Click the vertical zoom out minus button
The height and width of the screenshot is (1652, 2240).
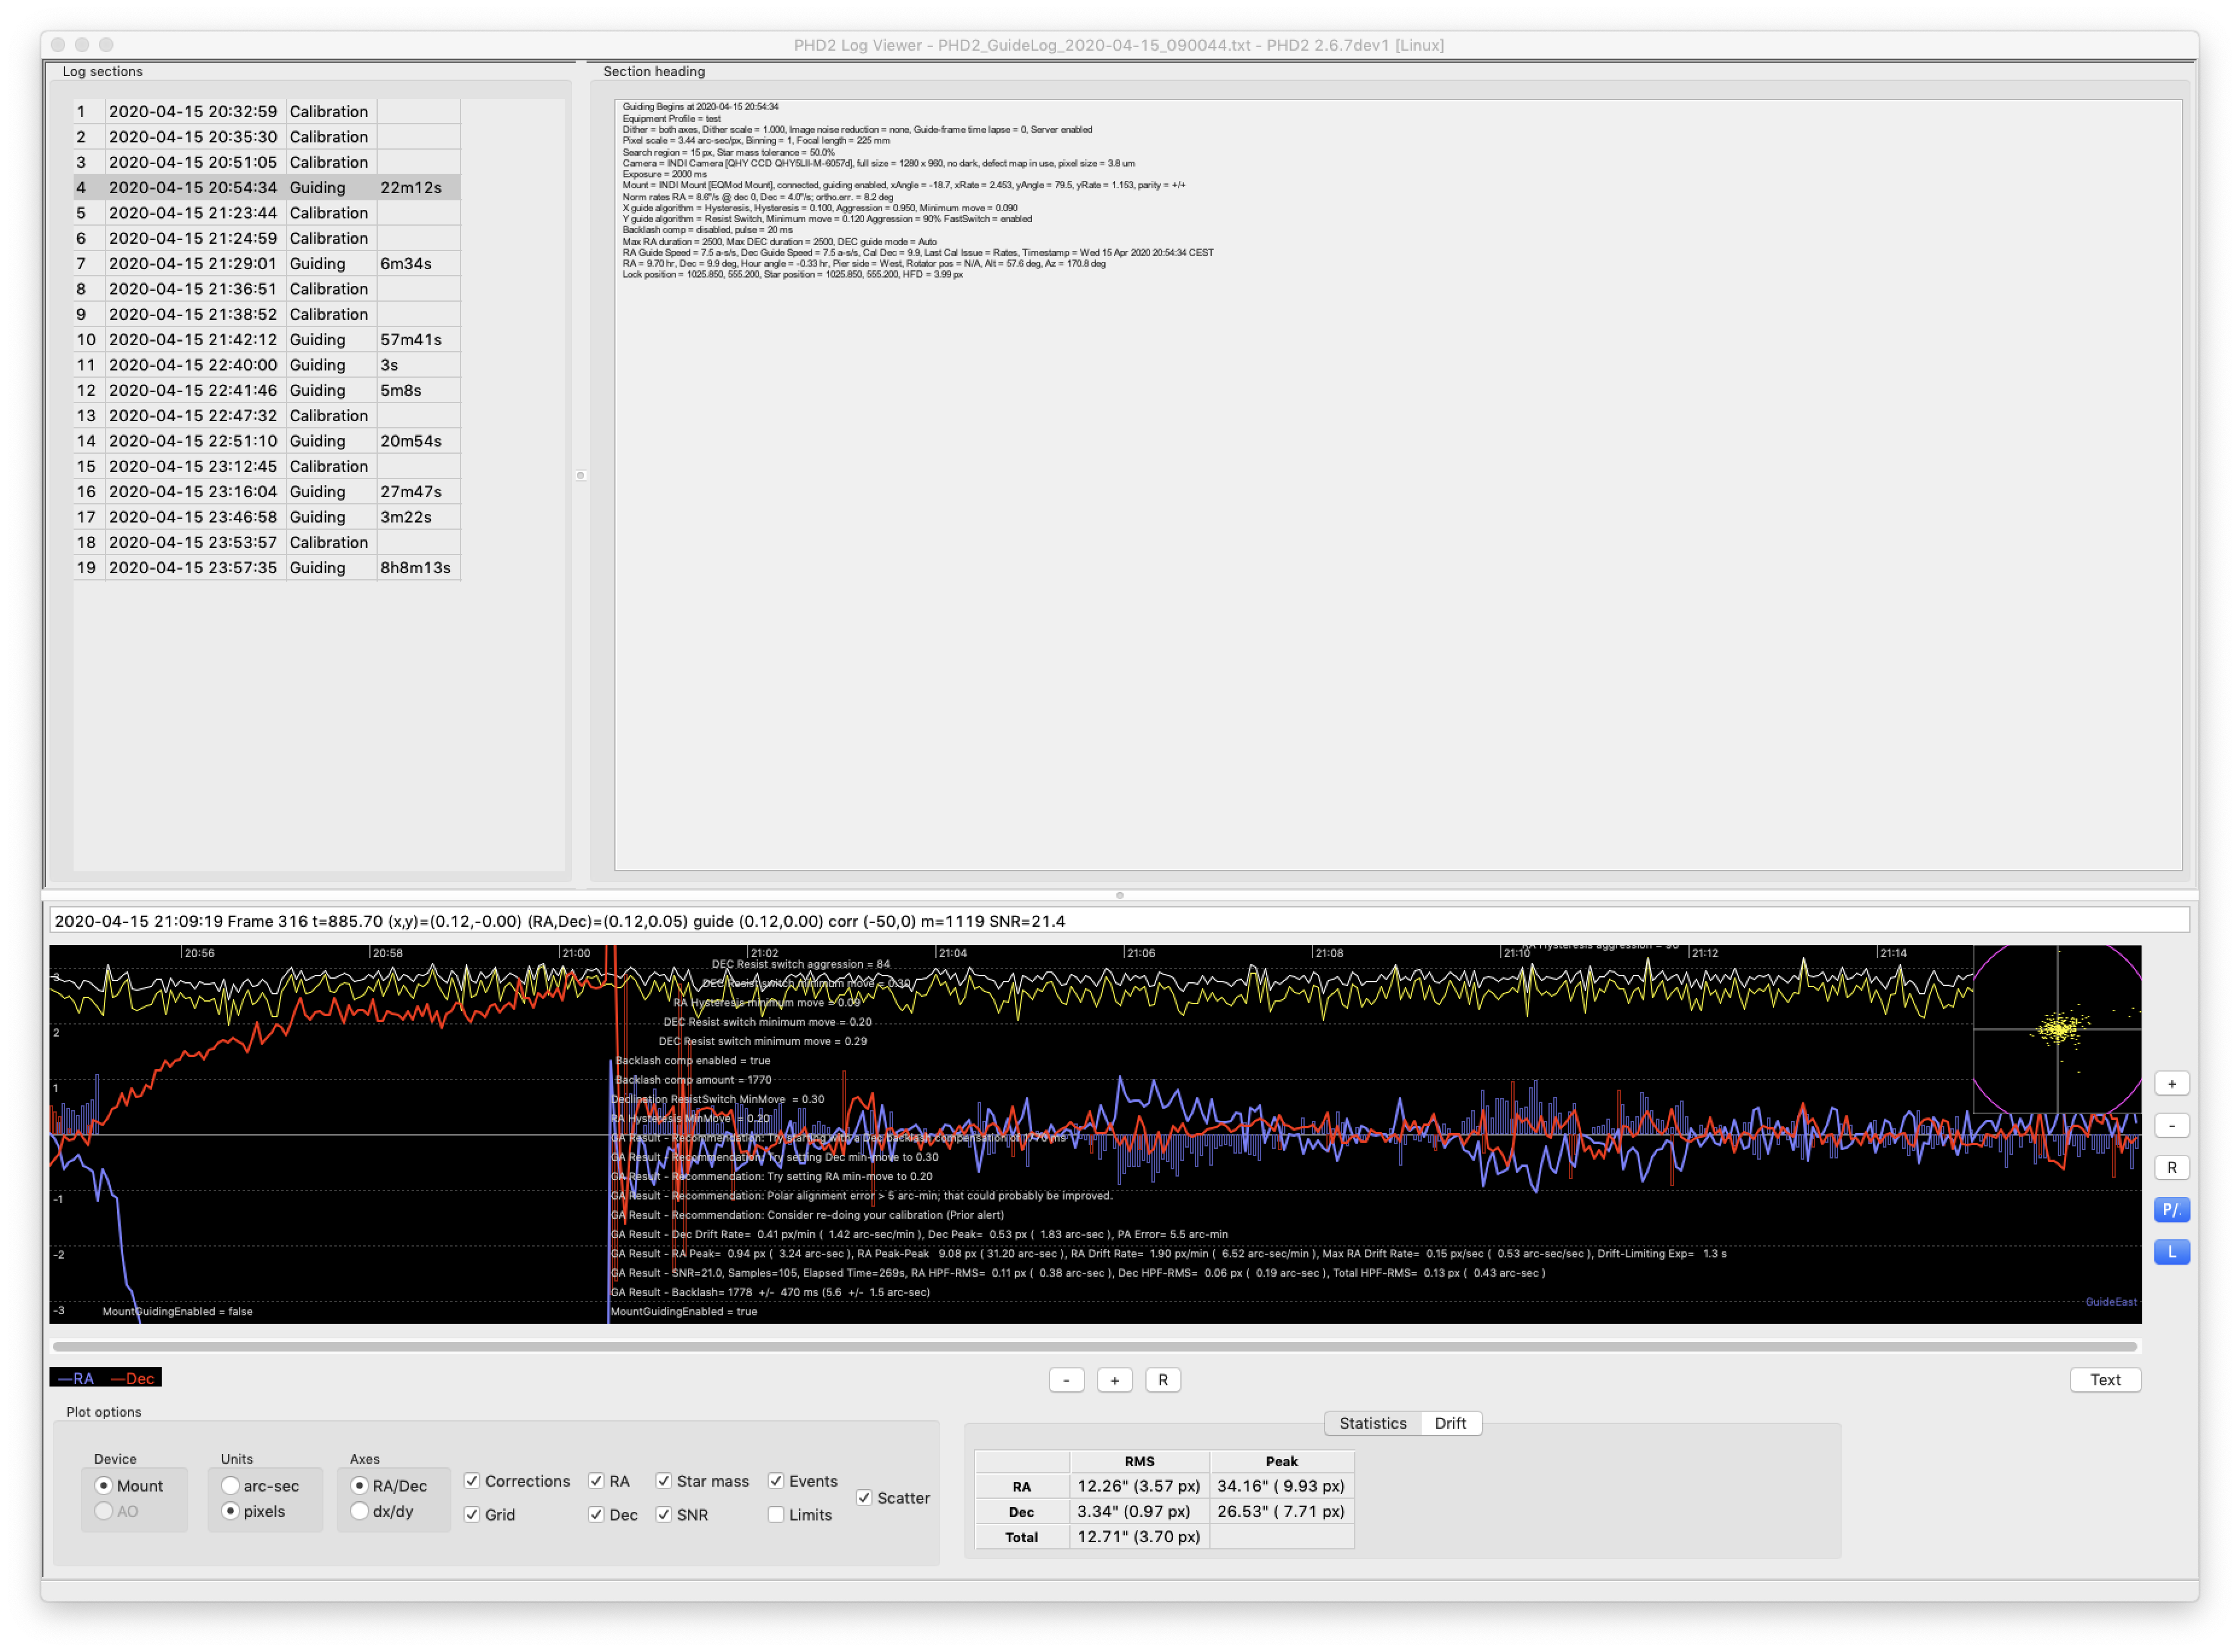pyautogui.click(x=2171, y=1126)
